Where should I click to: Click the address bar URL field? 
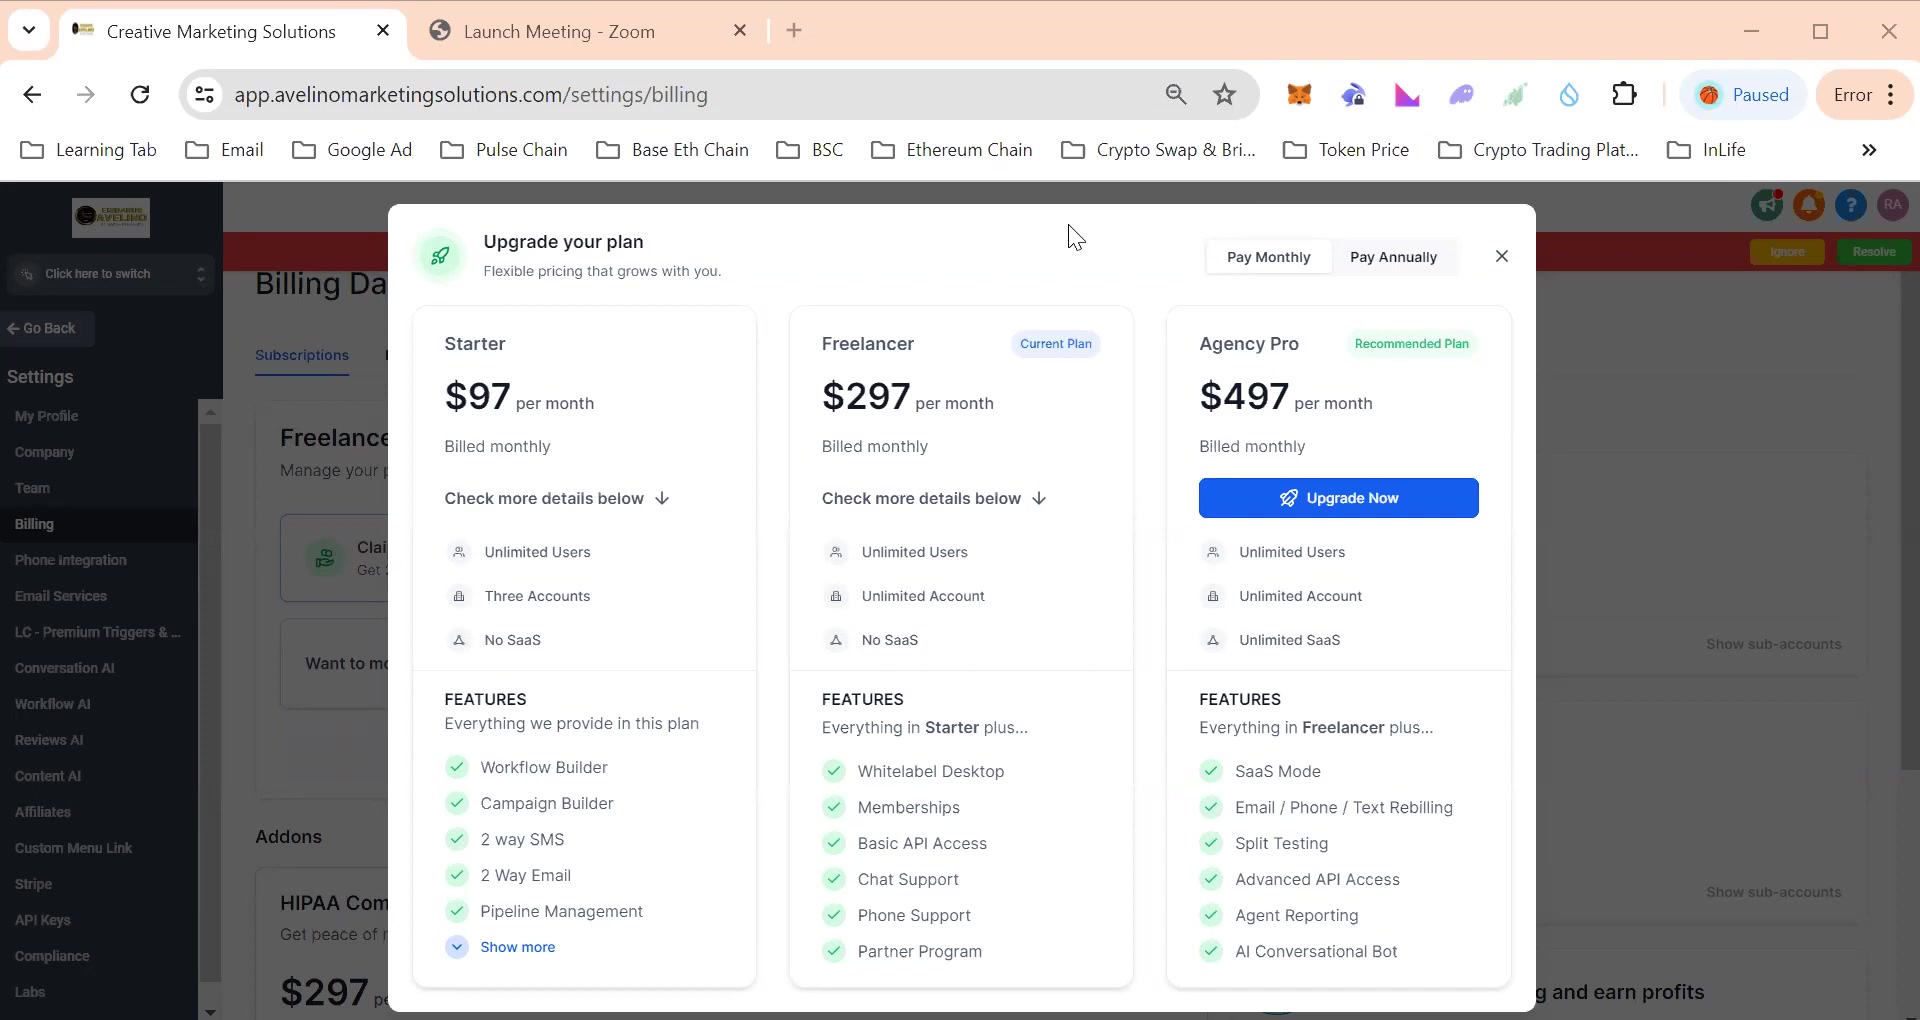point(690,95)
